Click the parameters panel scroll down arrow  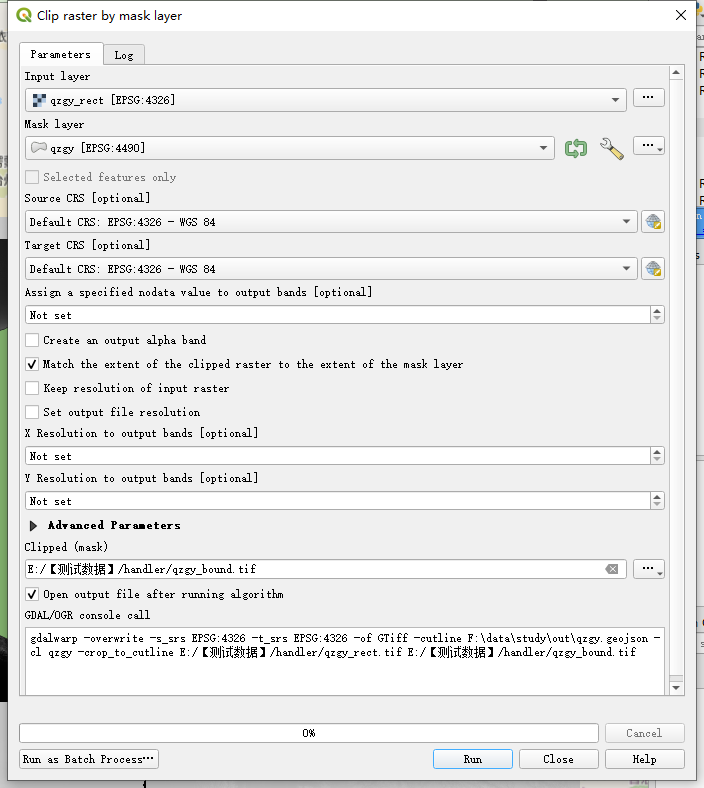pyautogui.click(x=676, y=688)
